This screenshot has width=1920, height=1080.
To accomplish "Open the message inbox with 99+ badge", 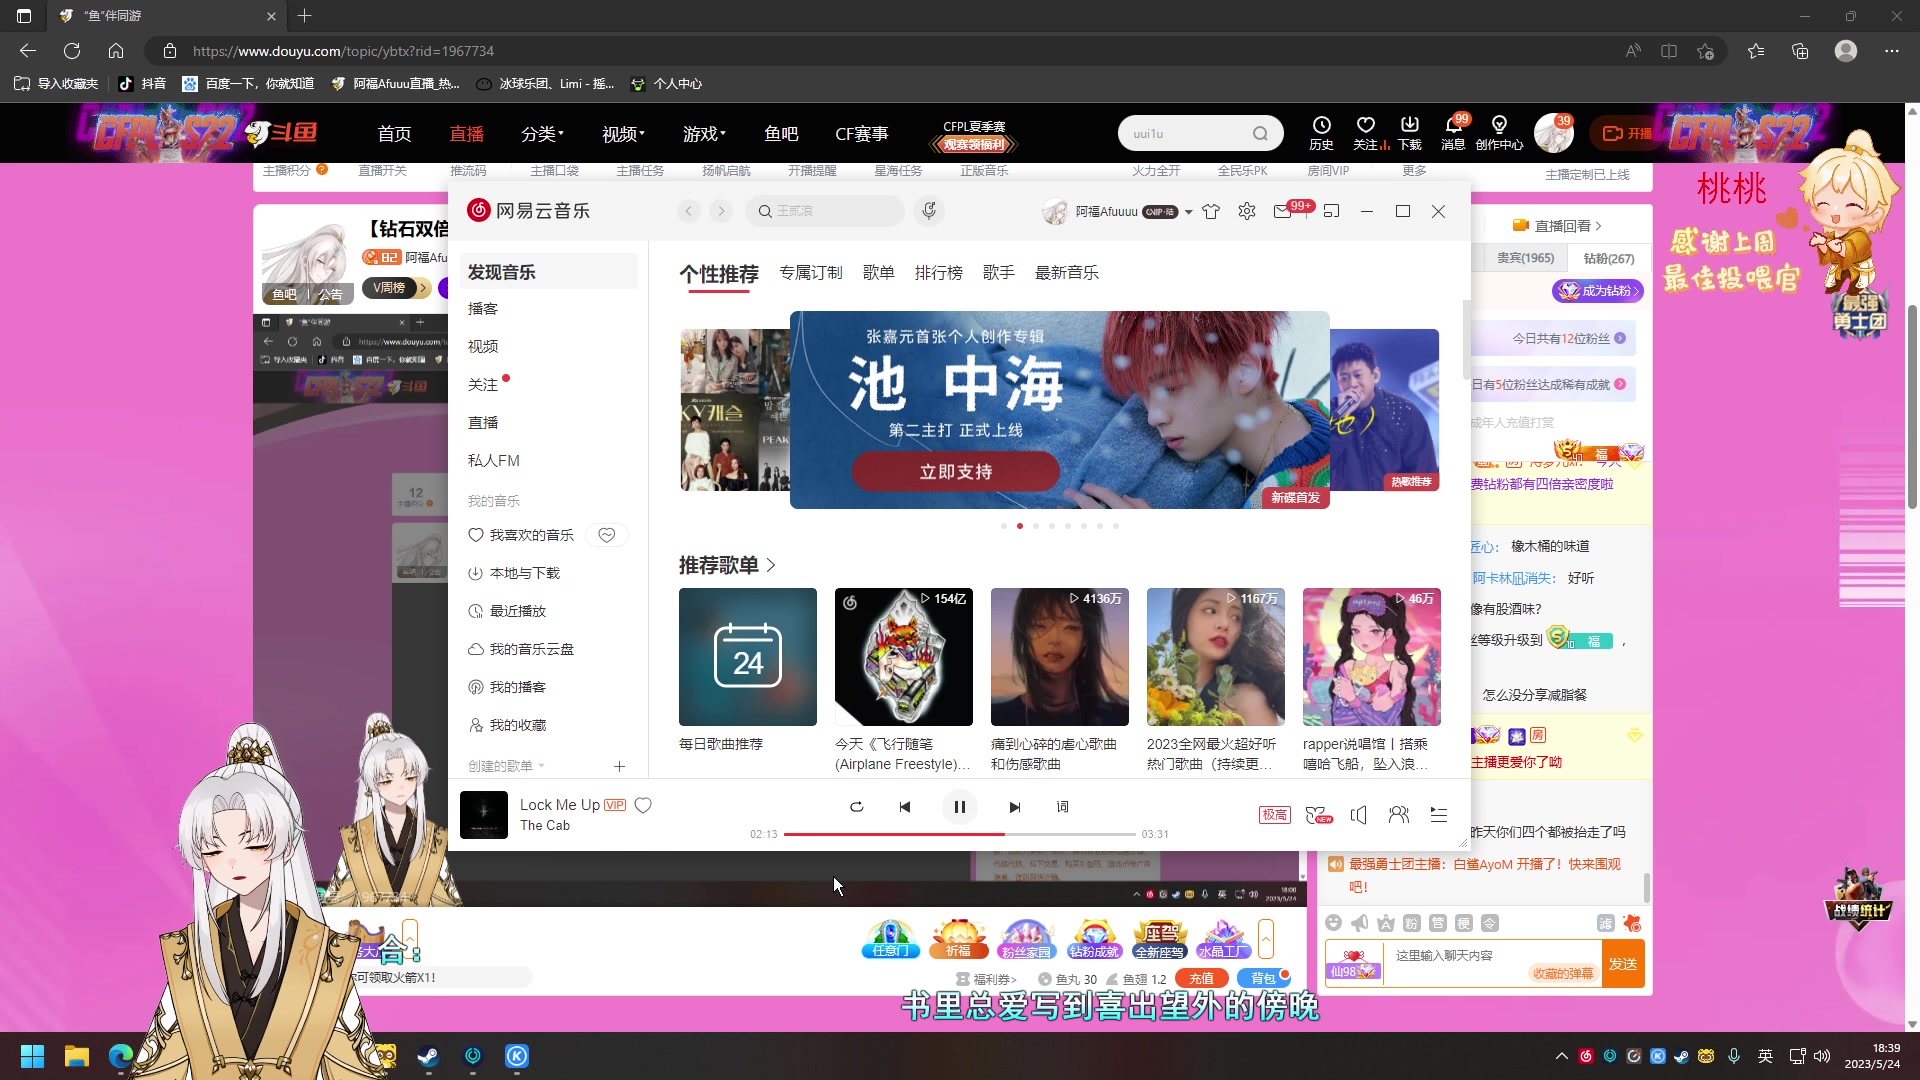I will pos(1283,211).
